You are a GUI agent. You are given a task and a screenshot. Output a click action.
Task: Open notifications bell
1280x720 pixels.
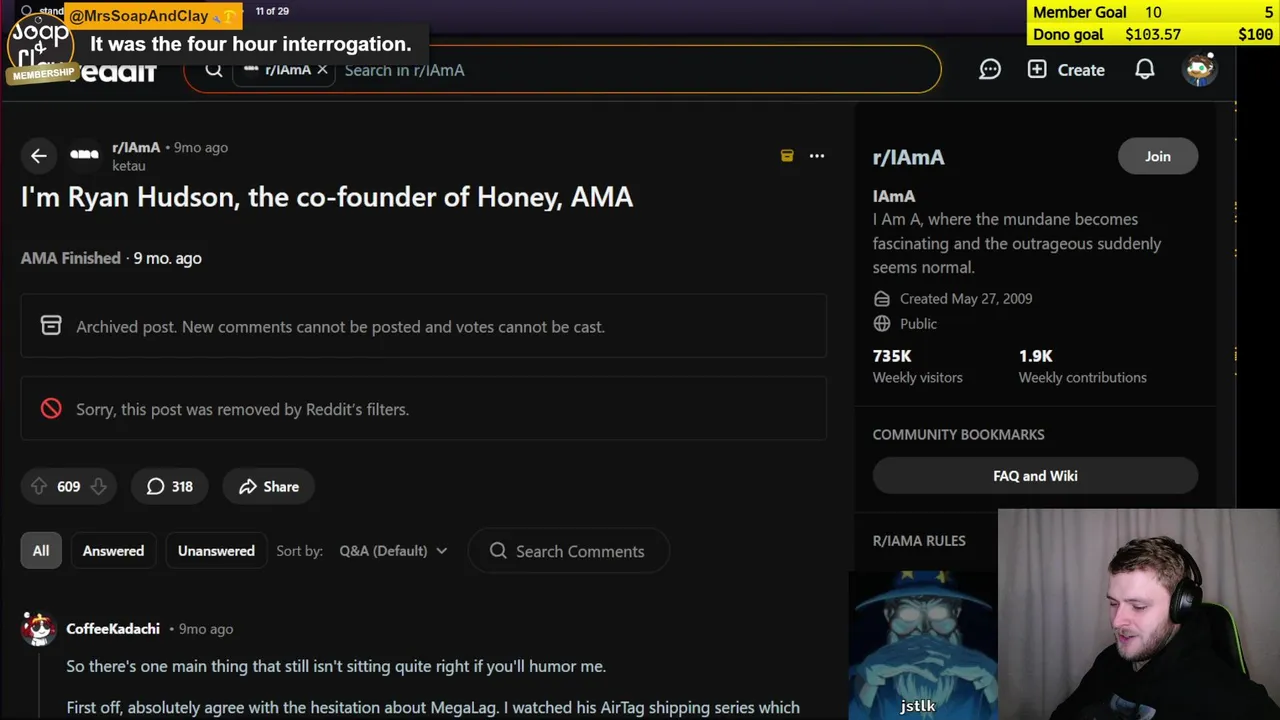pos(1145,70)
